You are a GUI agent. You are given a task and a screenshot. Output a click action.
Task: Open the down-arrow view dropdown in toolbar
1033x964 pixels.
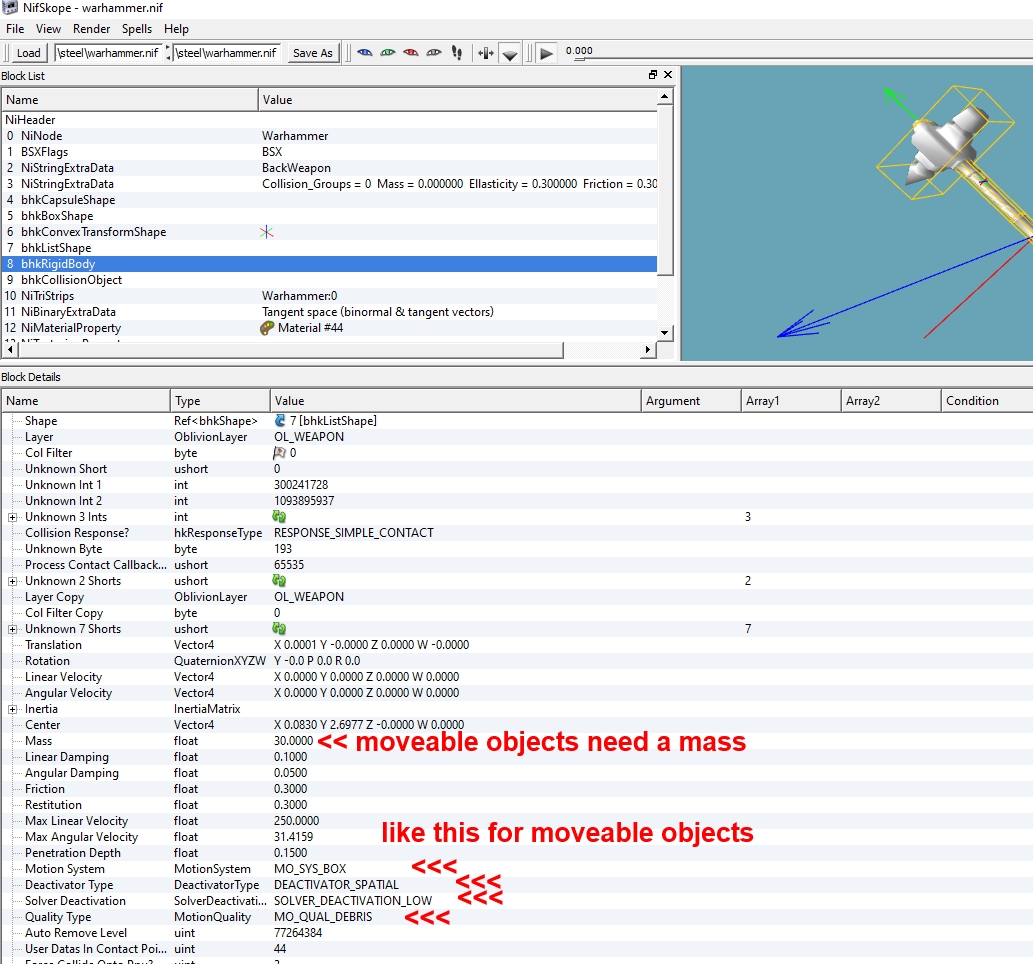click(509, 55)
